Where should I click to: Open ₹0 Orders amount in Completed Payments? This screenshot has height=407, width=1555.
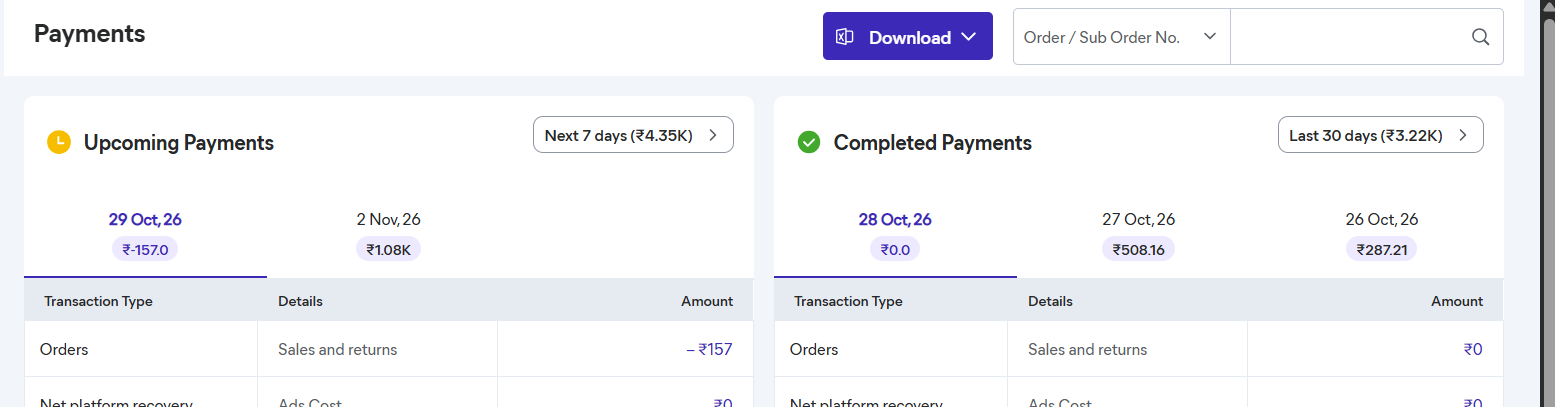(x=1473, y=349)
